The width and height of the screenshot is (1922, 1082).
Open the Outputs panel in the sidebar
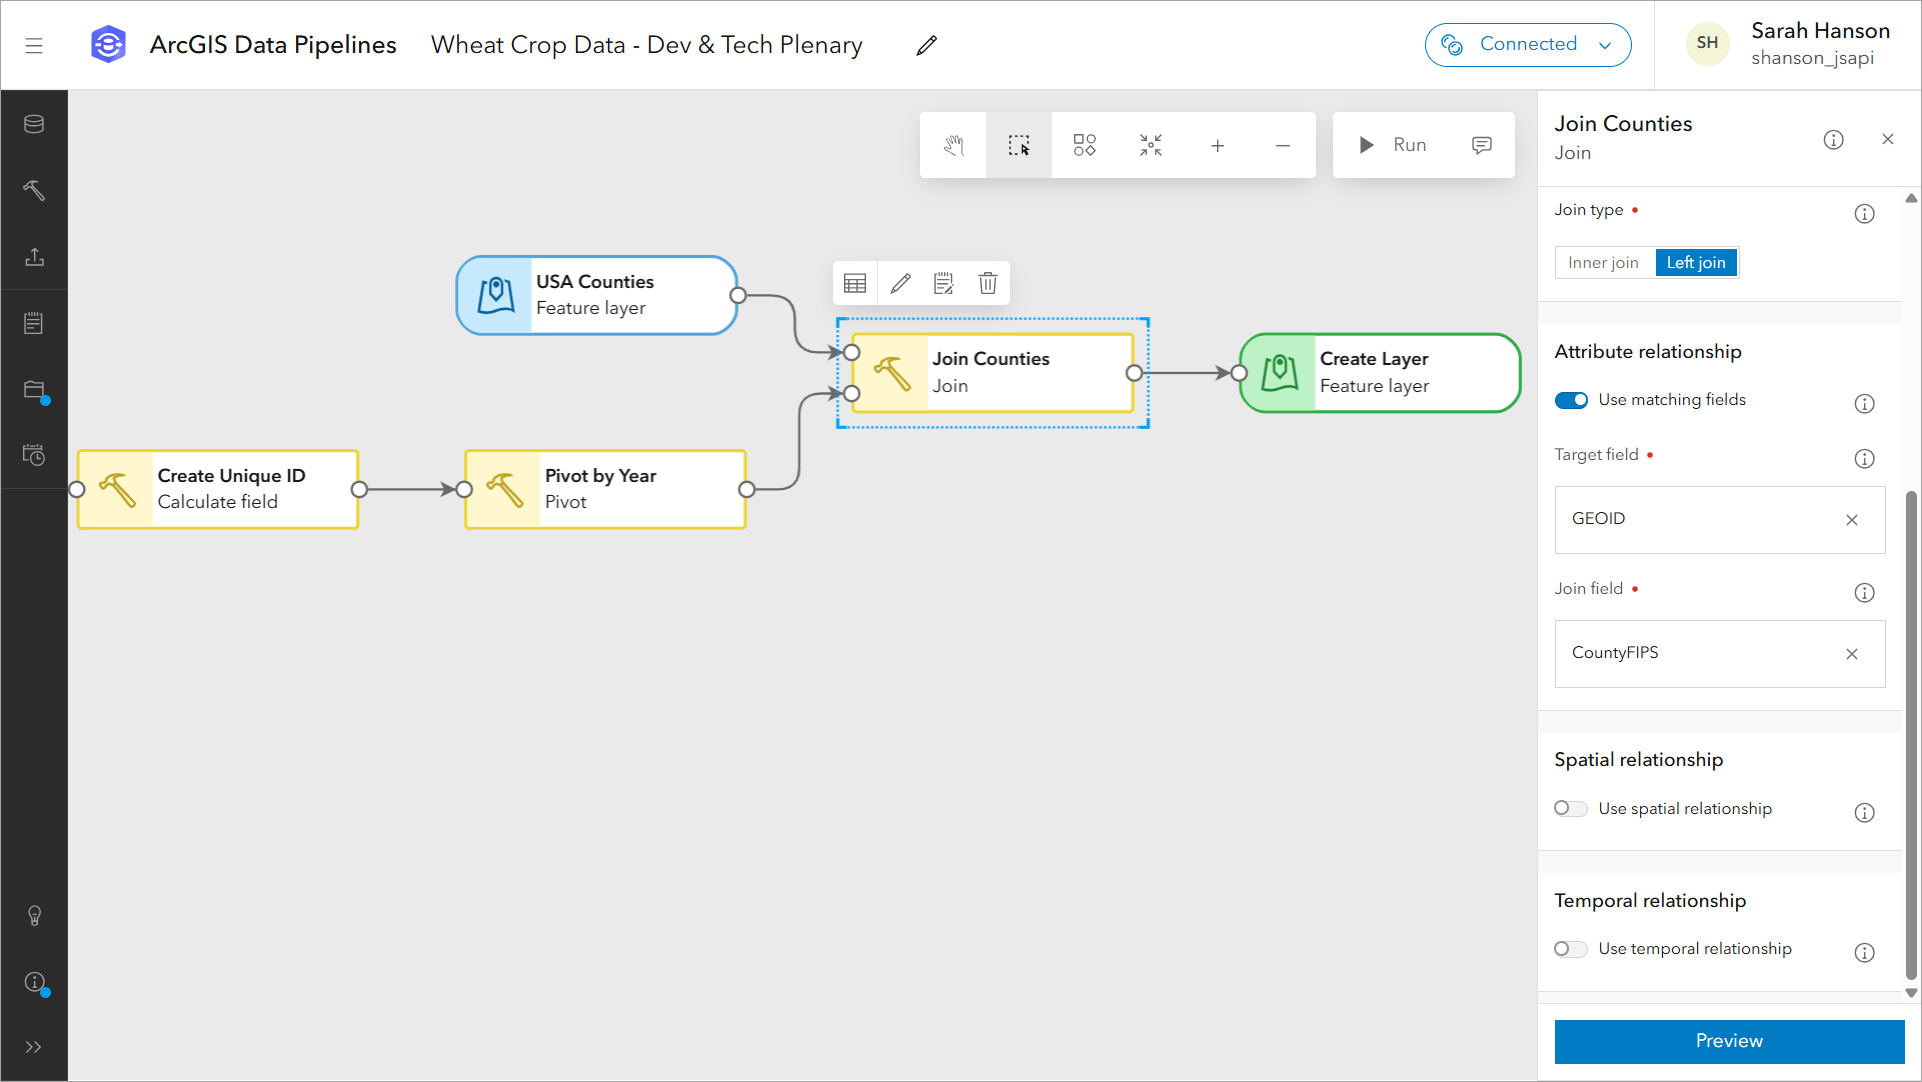click(35, 257)
